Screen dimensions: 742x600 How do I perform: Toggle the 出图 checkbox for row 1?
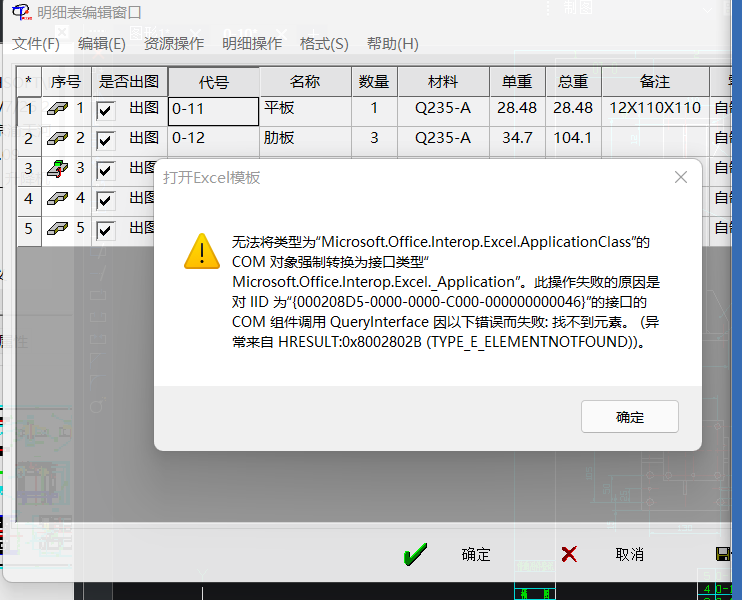pyautogui.click(x=106, y=110)
